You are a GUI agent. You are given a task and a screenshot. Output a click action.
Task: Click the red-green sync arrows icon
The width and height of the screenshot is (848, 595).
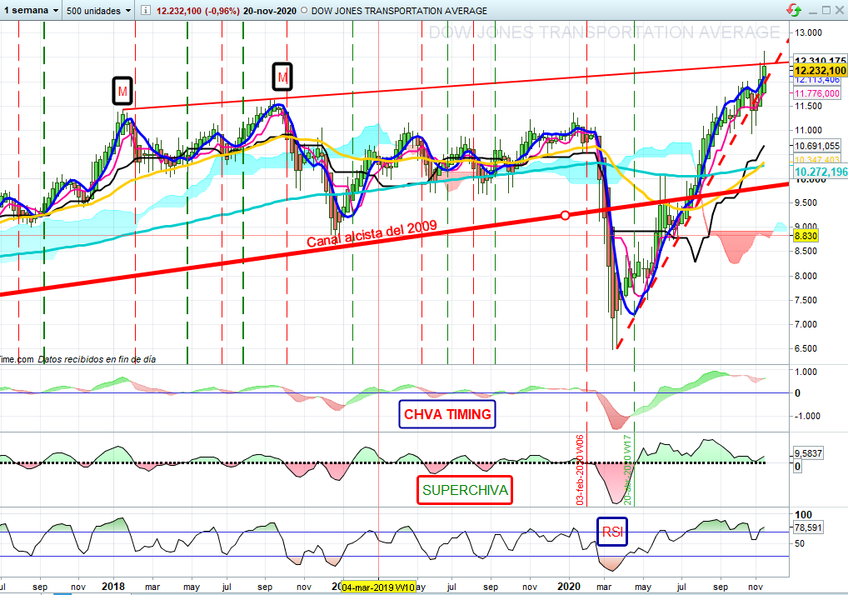(x=794, y=10)
